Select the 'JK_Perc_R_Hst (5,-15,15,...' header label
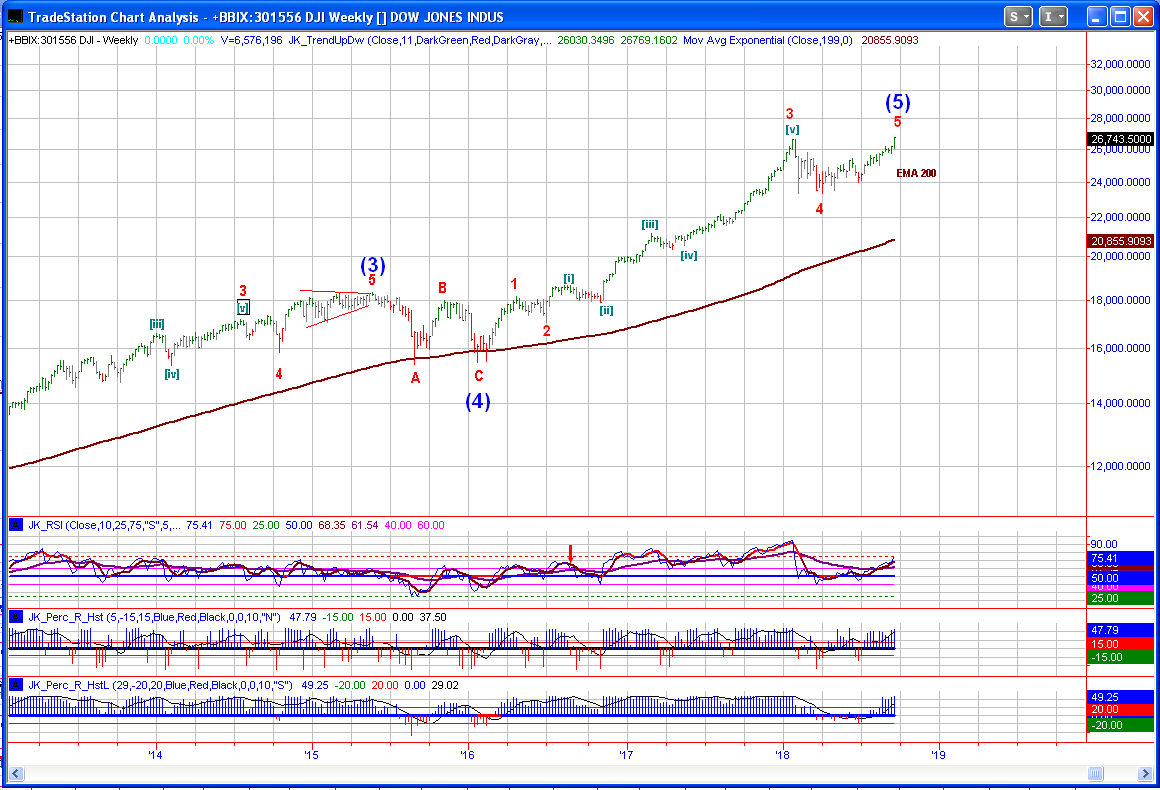 (x=155, y=617)
